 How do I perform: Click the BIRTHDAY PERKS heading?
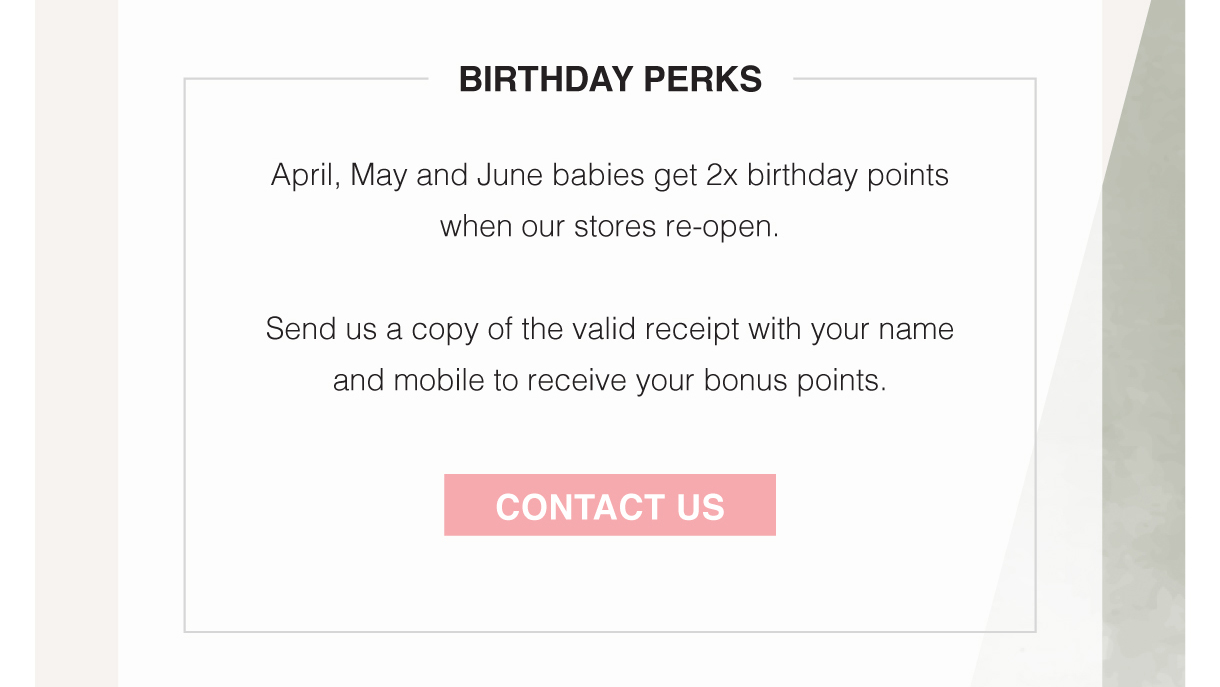coord(610,79)
